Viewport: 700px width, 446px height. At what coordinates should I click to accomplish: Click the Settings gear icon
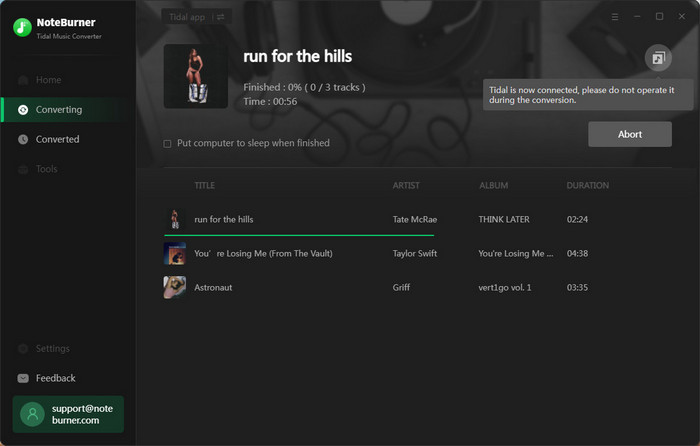point(23,348)
